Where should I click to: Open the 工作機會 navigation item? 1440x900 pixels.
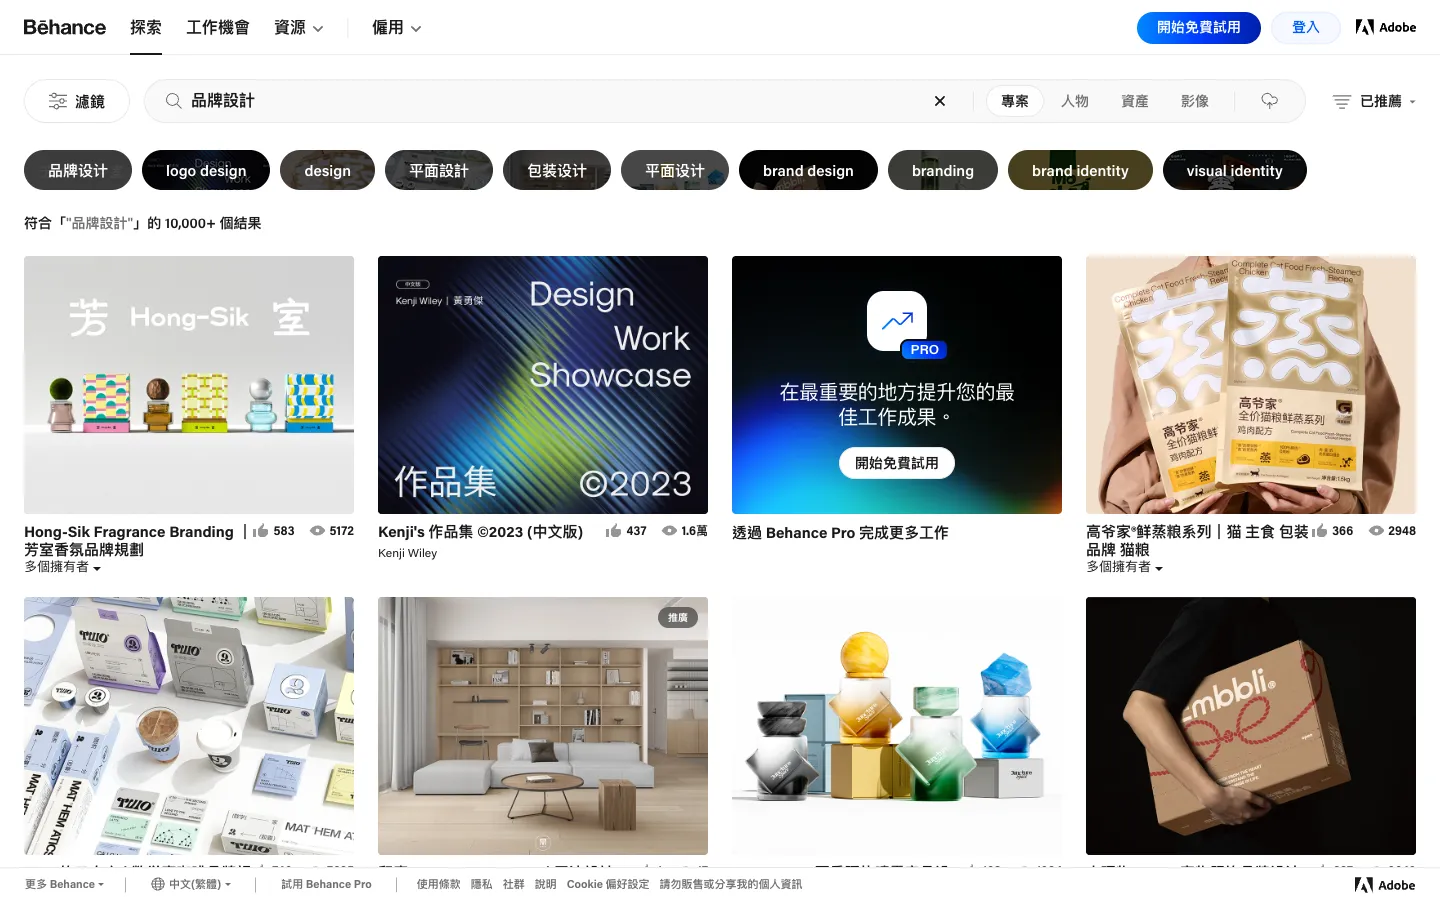[218, 28]
